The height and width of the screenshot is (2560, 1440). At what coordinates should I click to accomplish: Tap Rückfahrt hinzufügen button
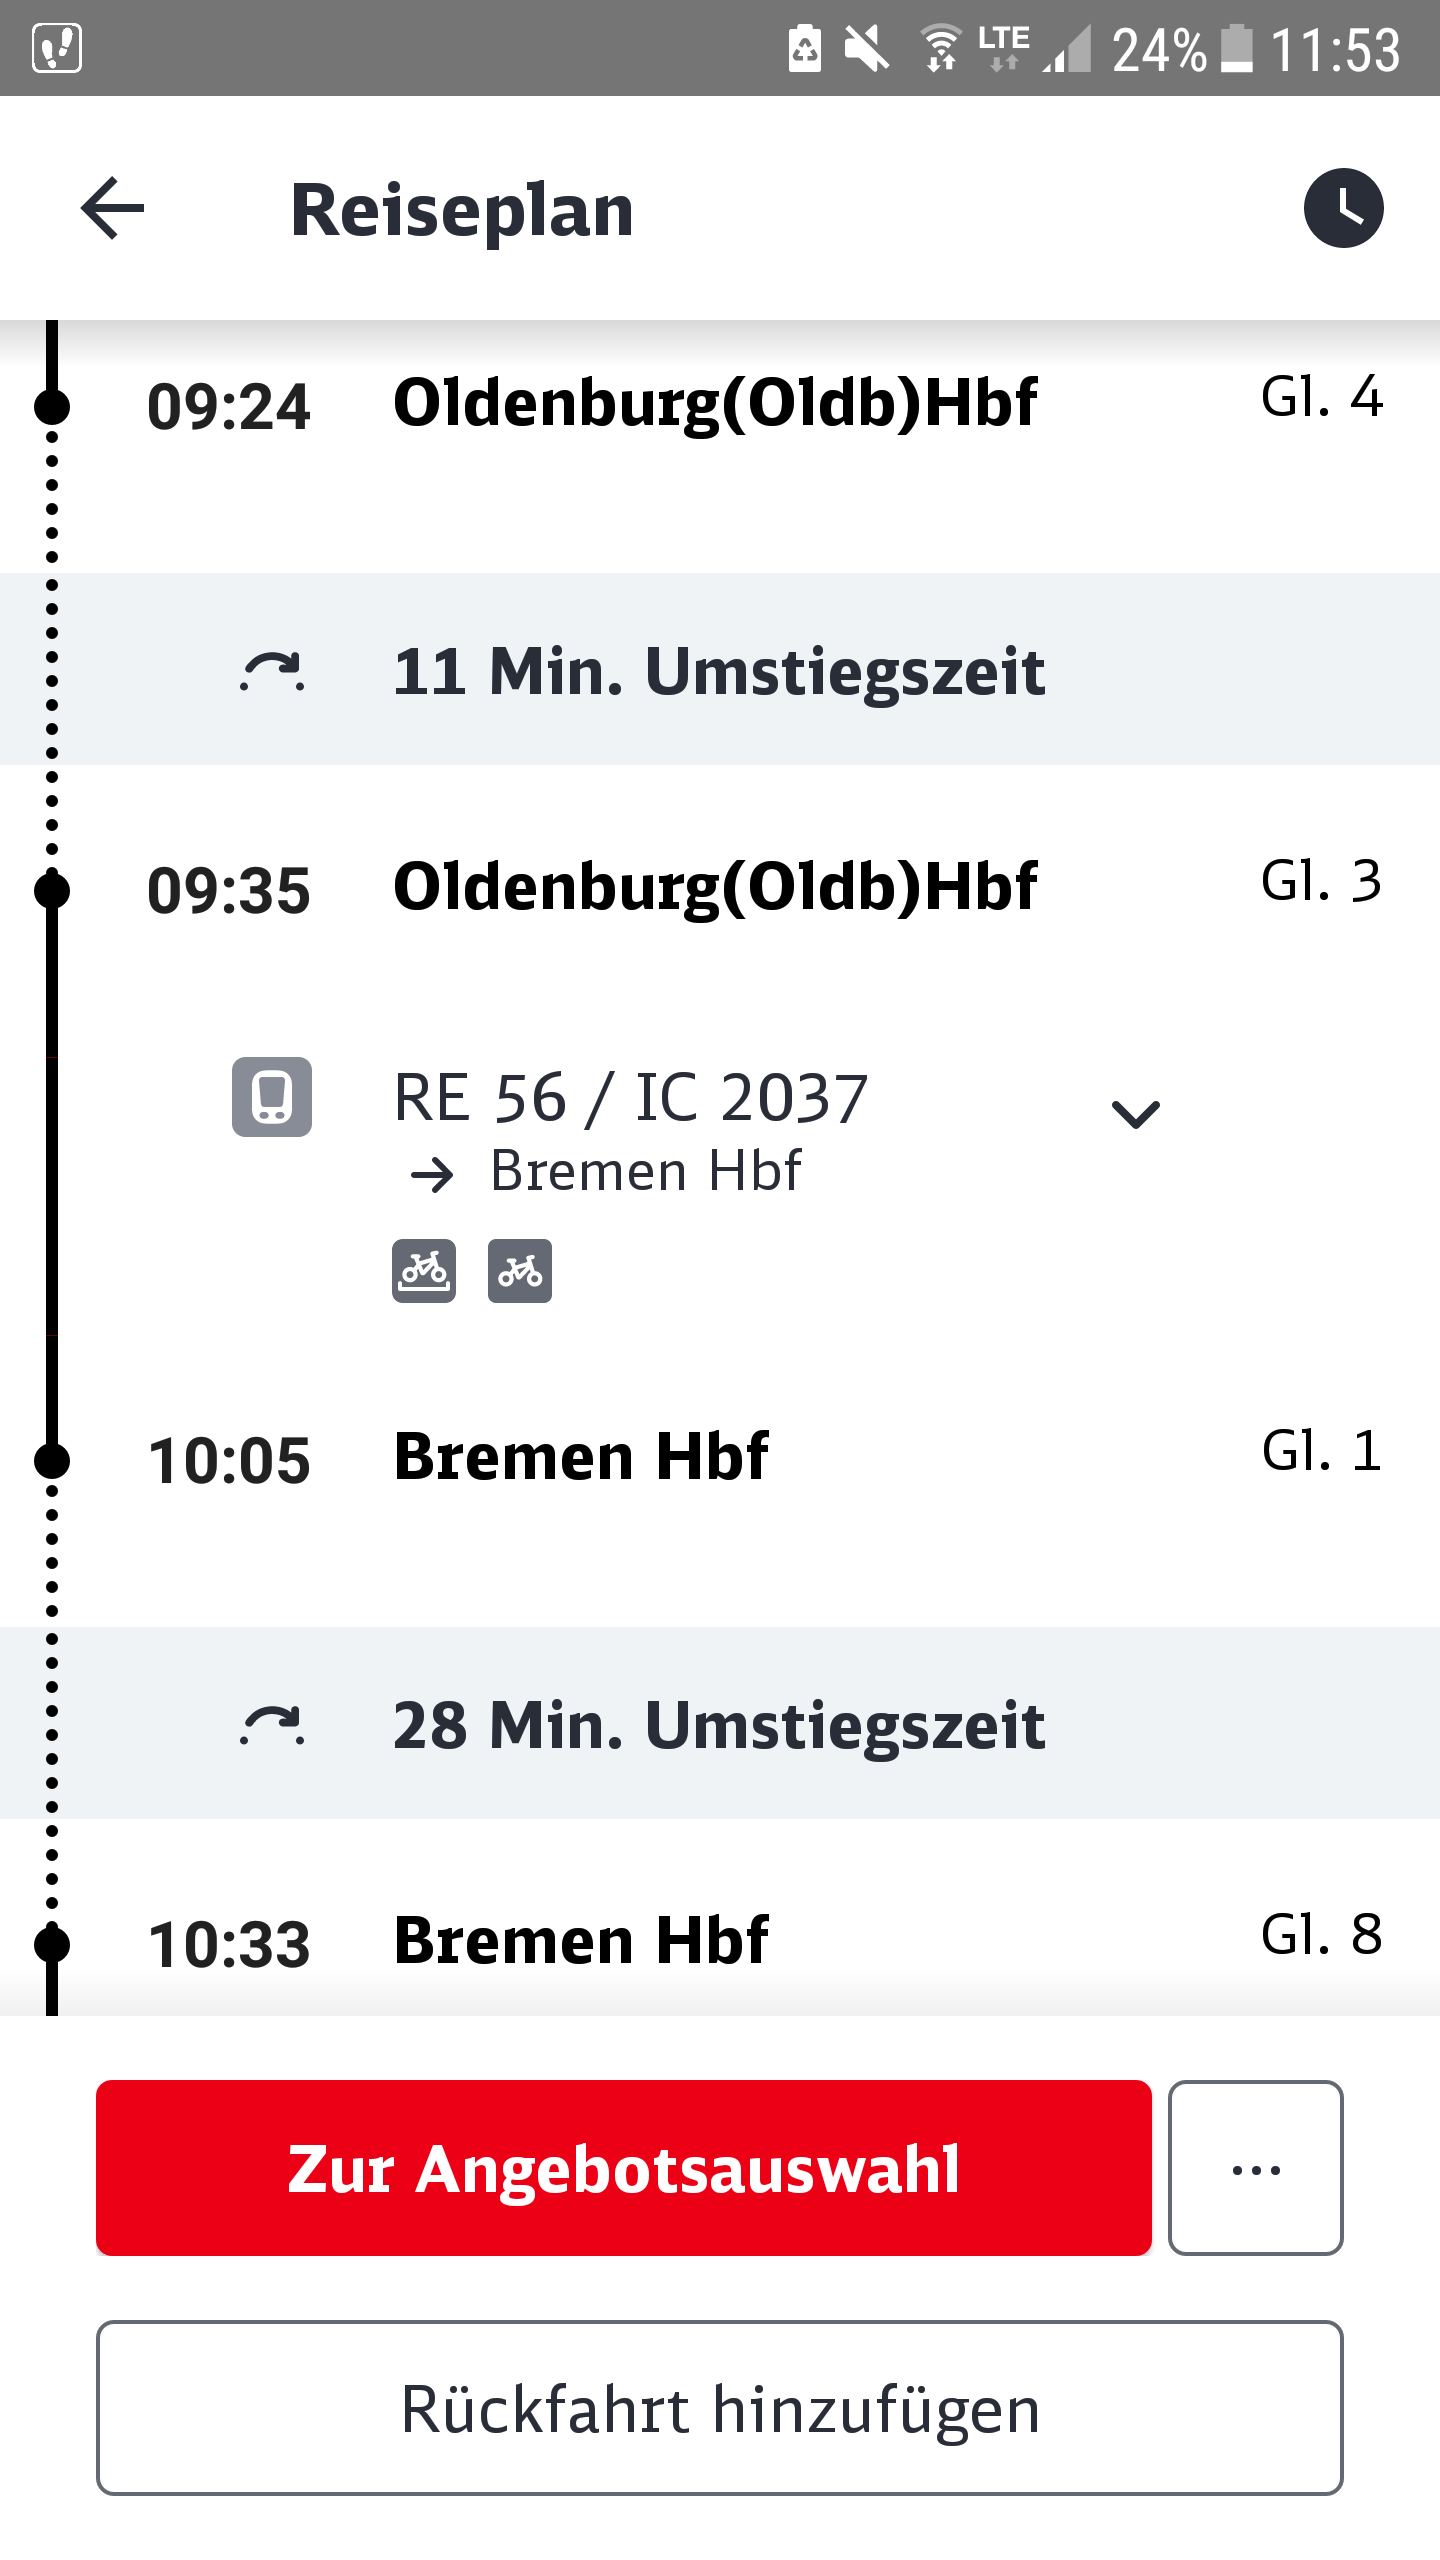pyautogui.click(x=719, y=2408)
